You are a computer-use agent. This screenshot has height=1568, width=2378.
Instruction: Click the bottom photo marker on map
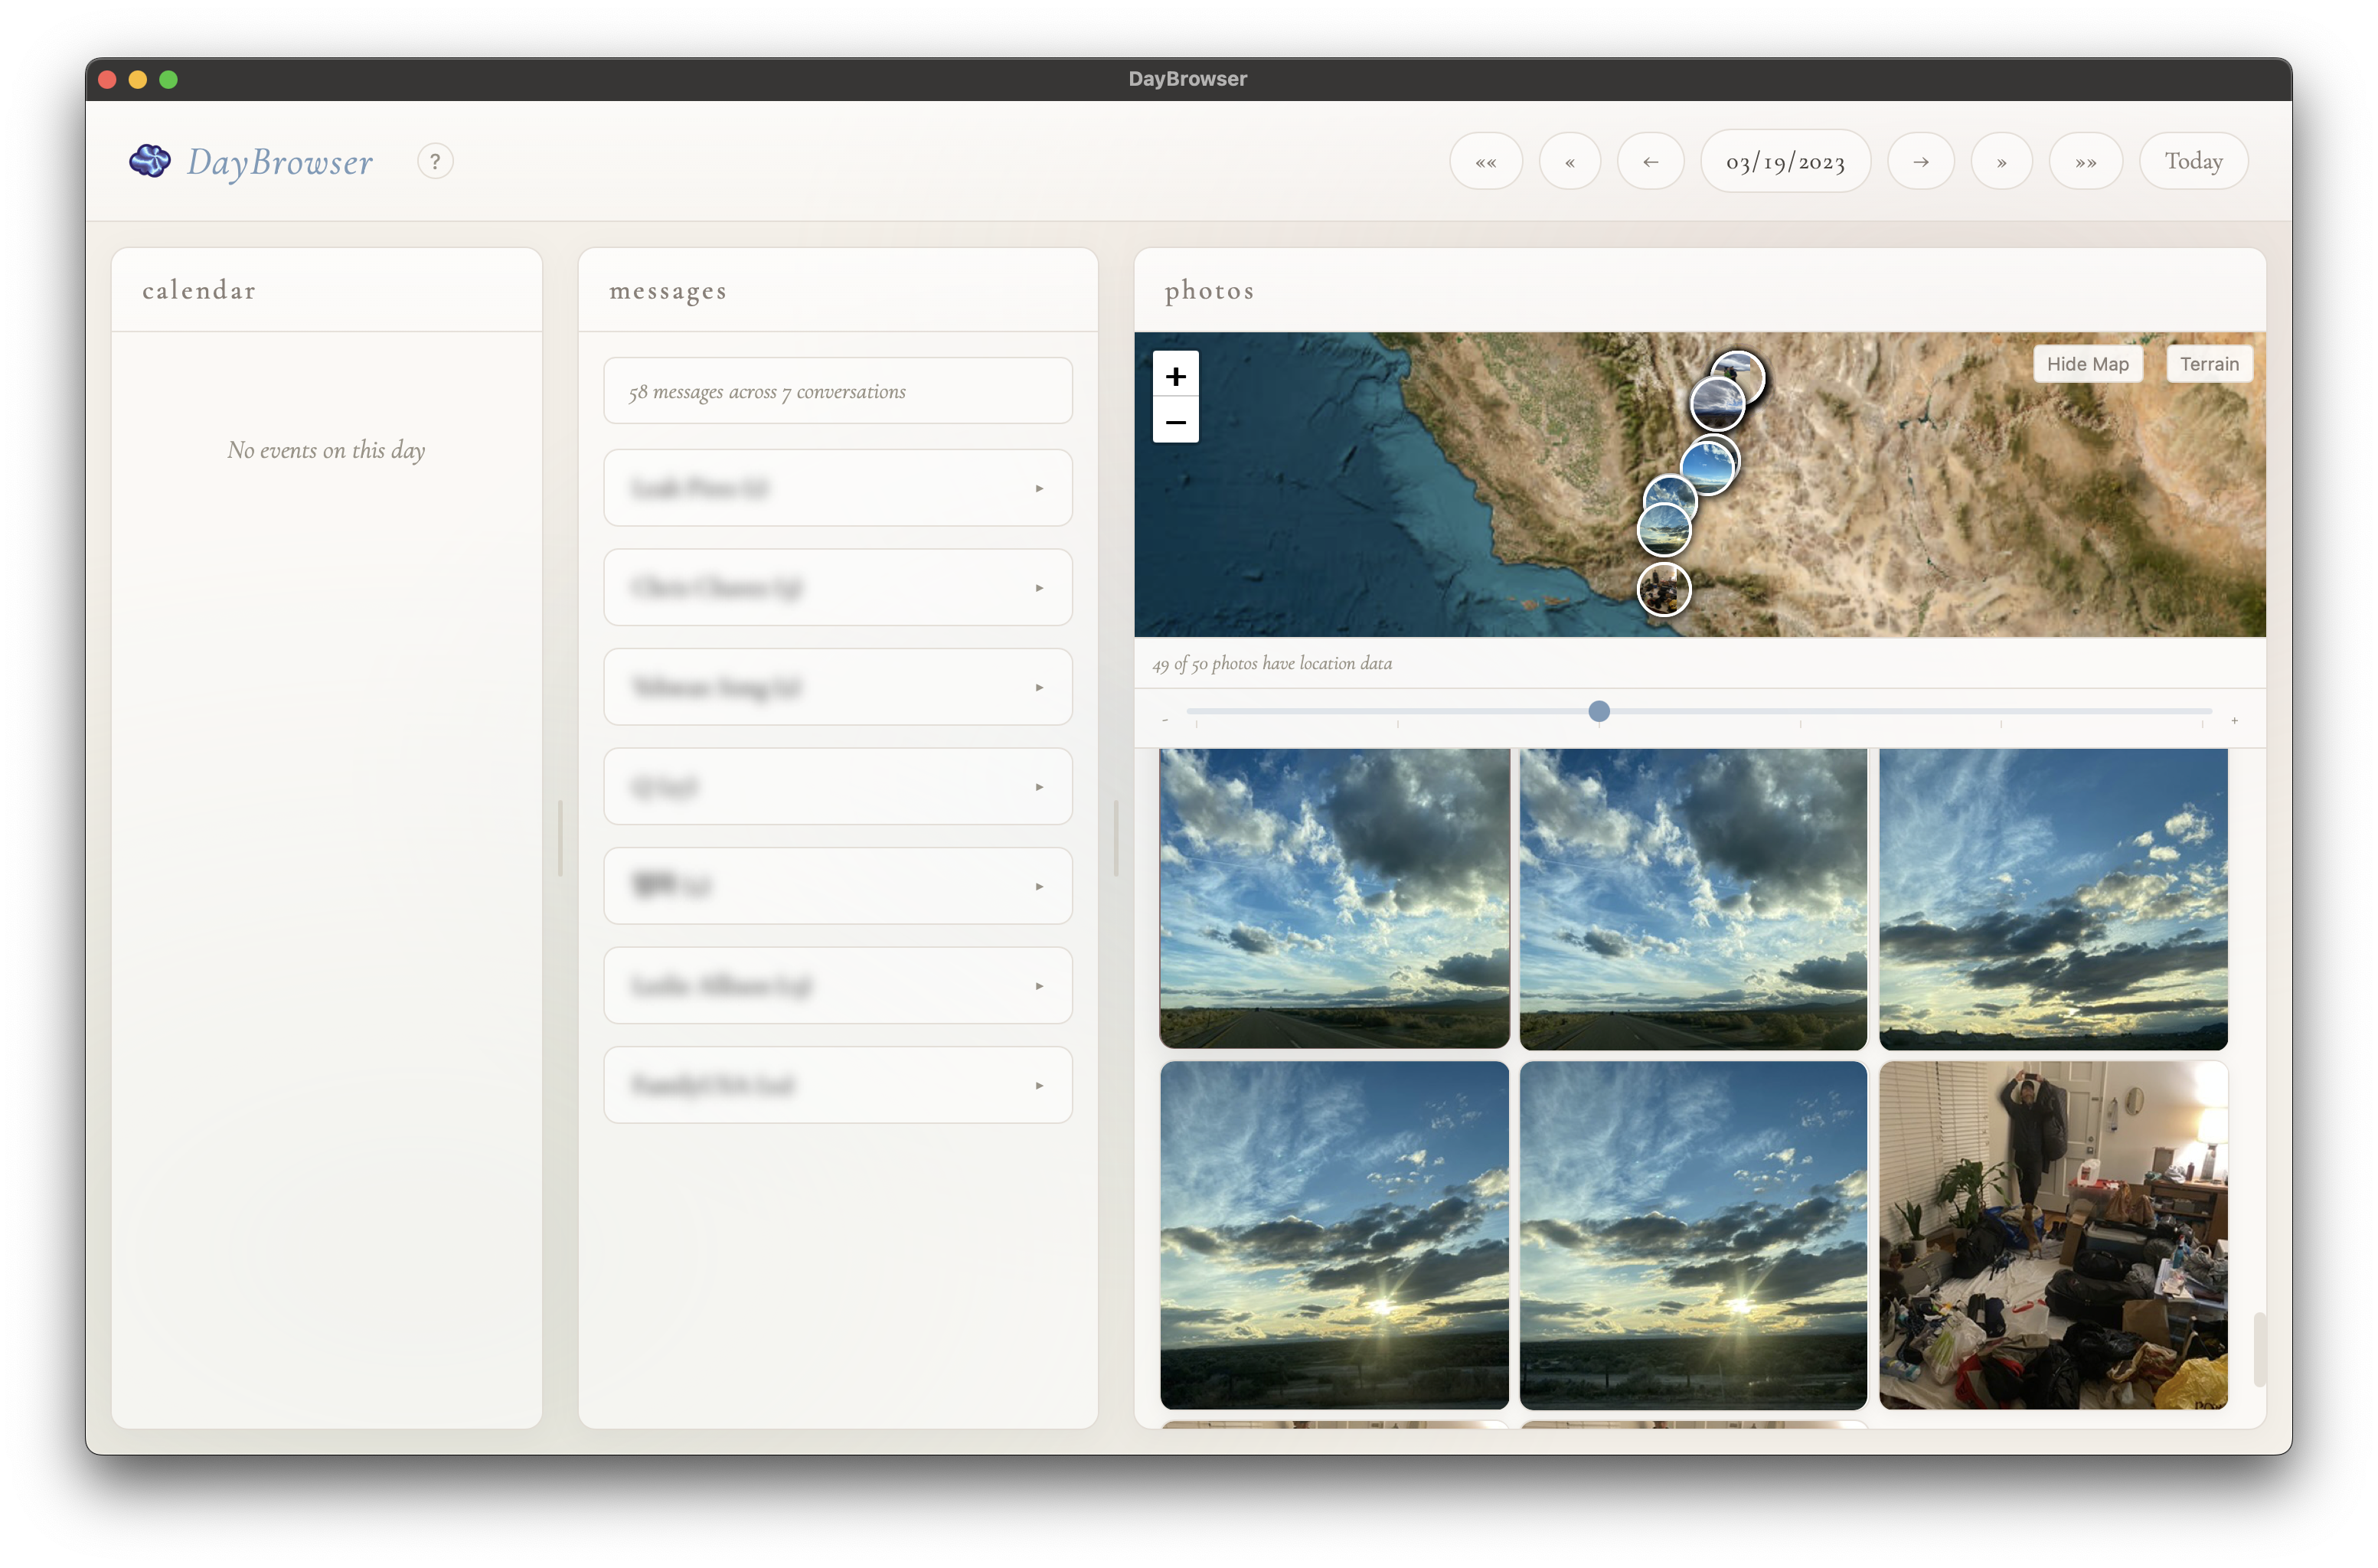pyautogui.click(x=1663, y=589)
